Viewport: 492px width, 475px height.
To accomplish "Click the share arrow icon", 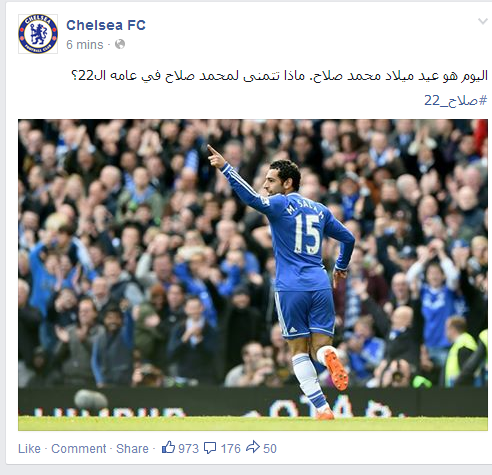I will [253, 447].
